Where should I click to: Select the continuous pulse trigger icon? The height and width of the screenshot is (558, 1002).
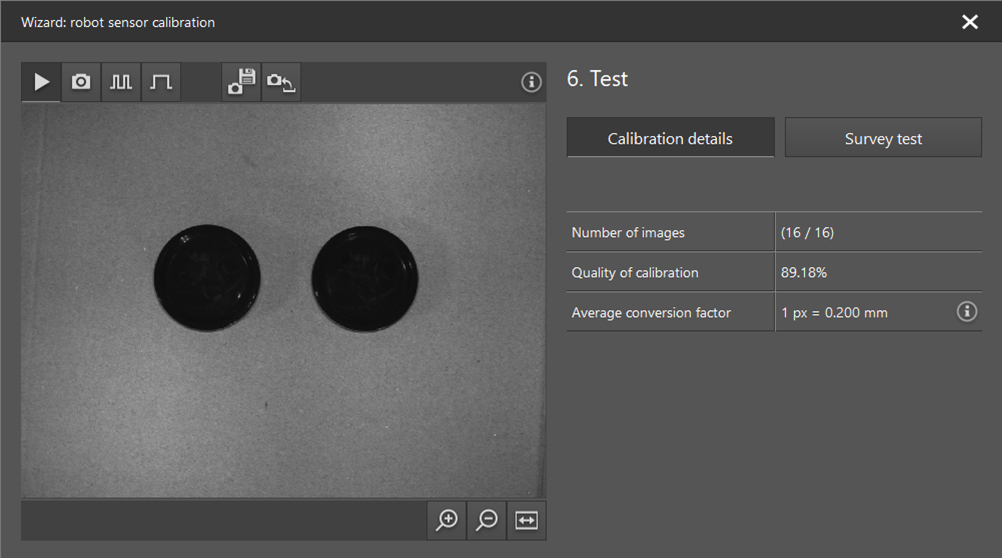coord(121,82)
